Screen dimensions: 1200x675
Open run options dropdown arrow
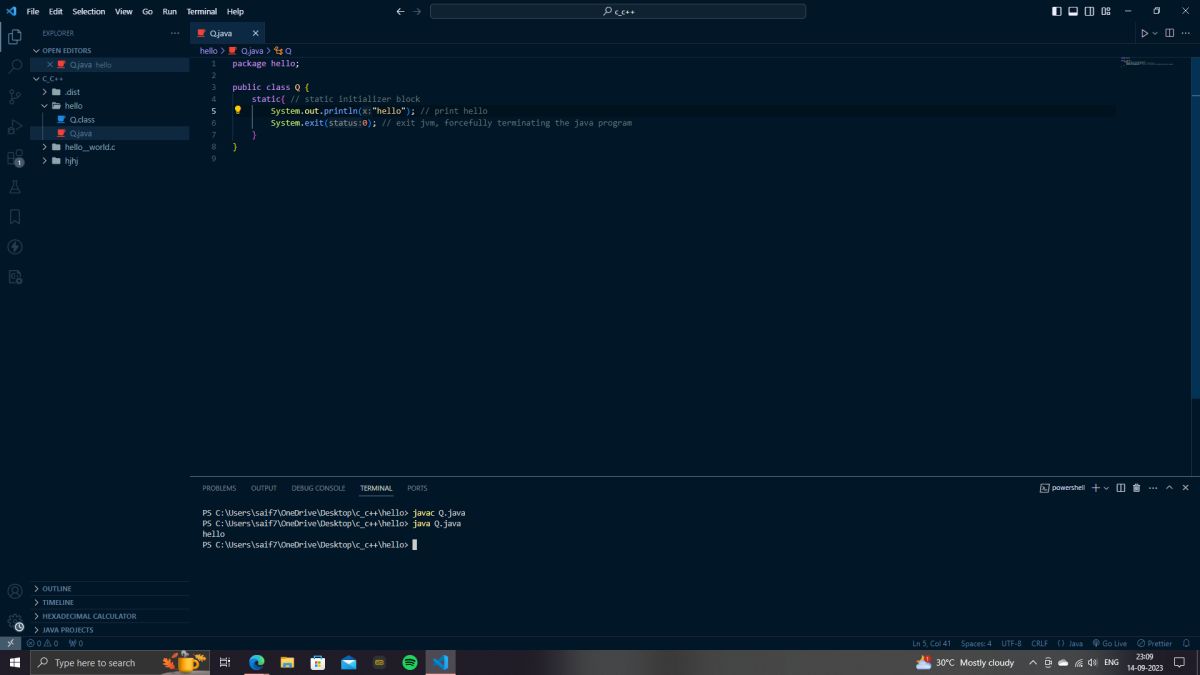1155,33
